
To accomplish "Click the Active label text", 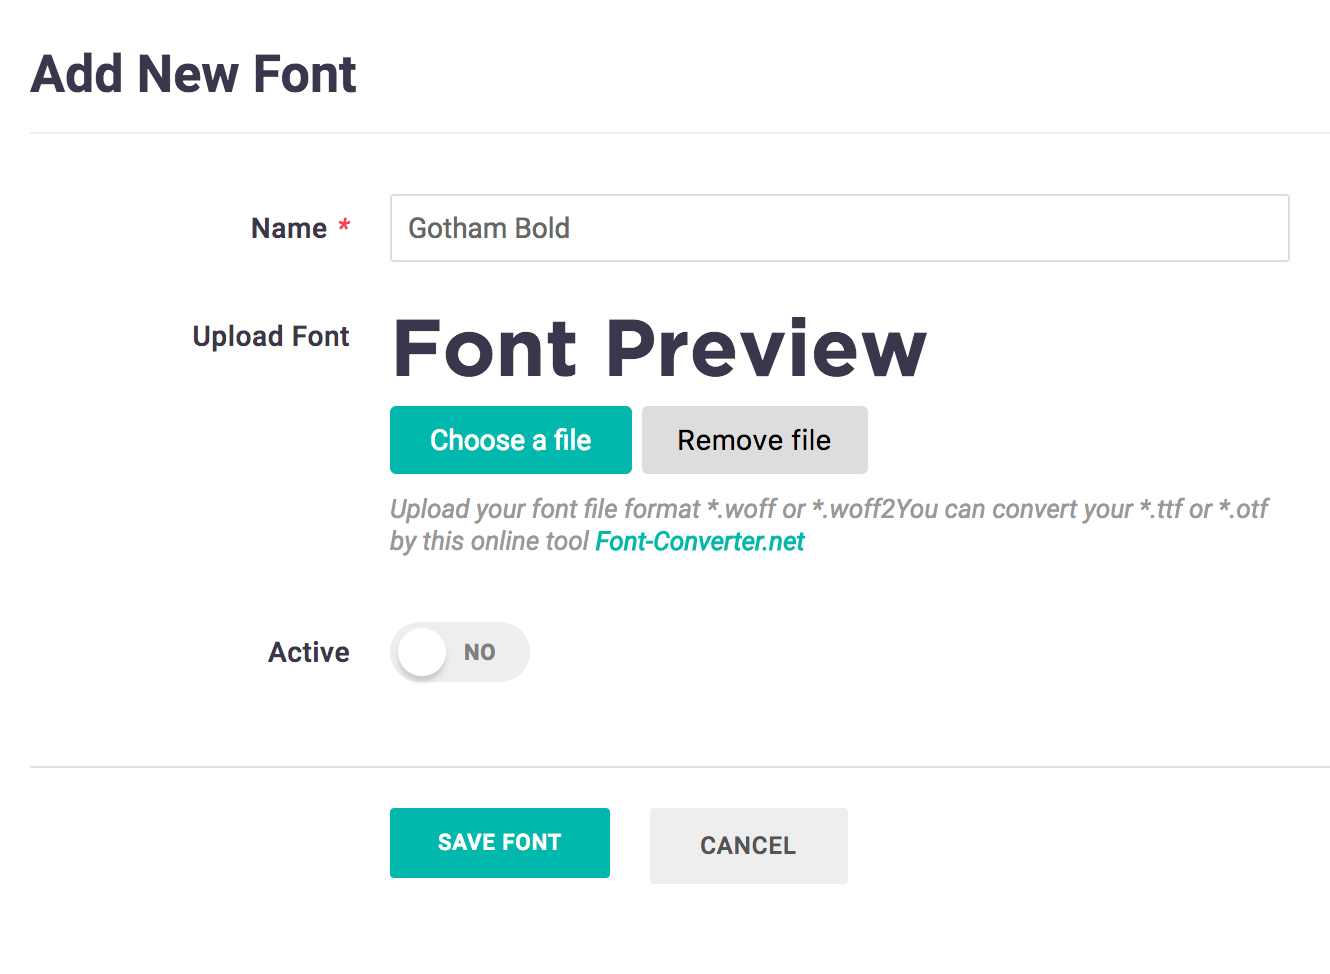I will (x=308, y=653).
